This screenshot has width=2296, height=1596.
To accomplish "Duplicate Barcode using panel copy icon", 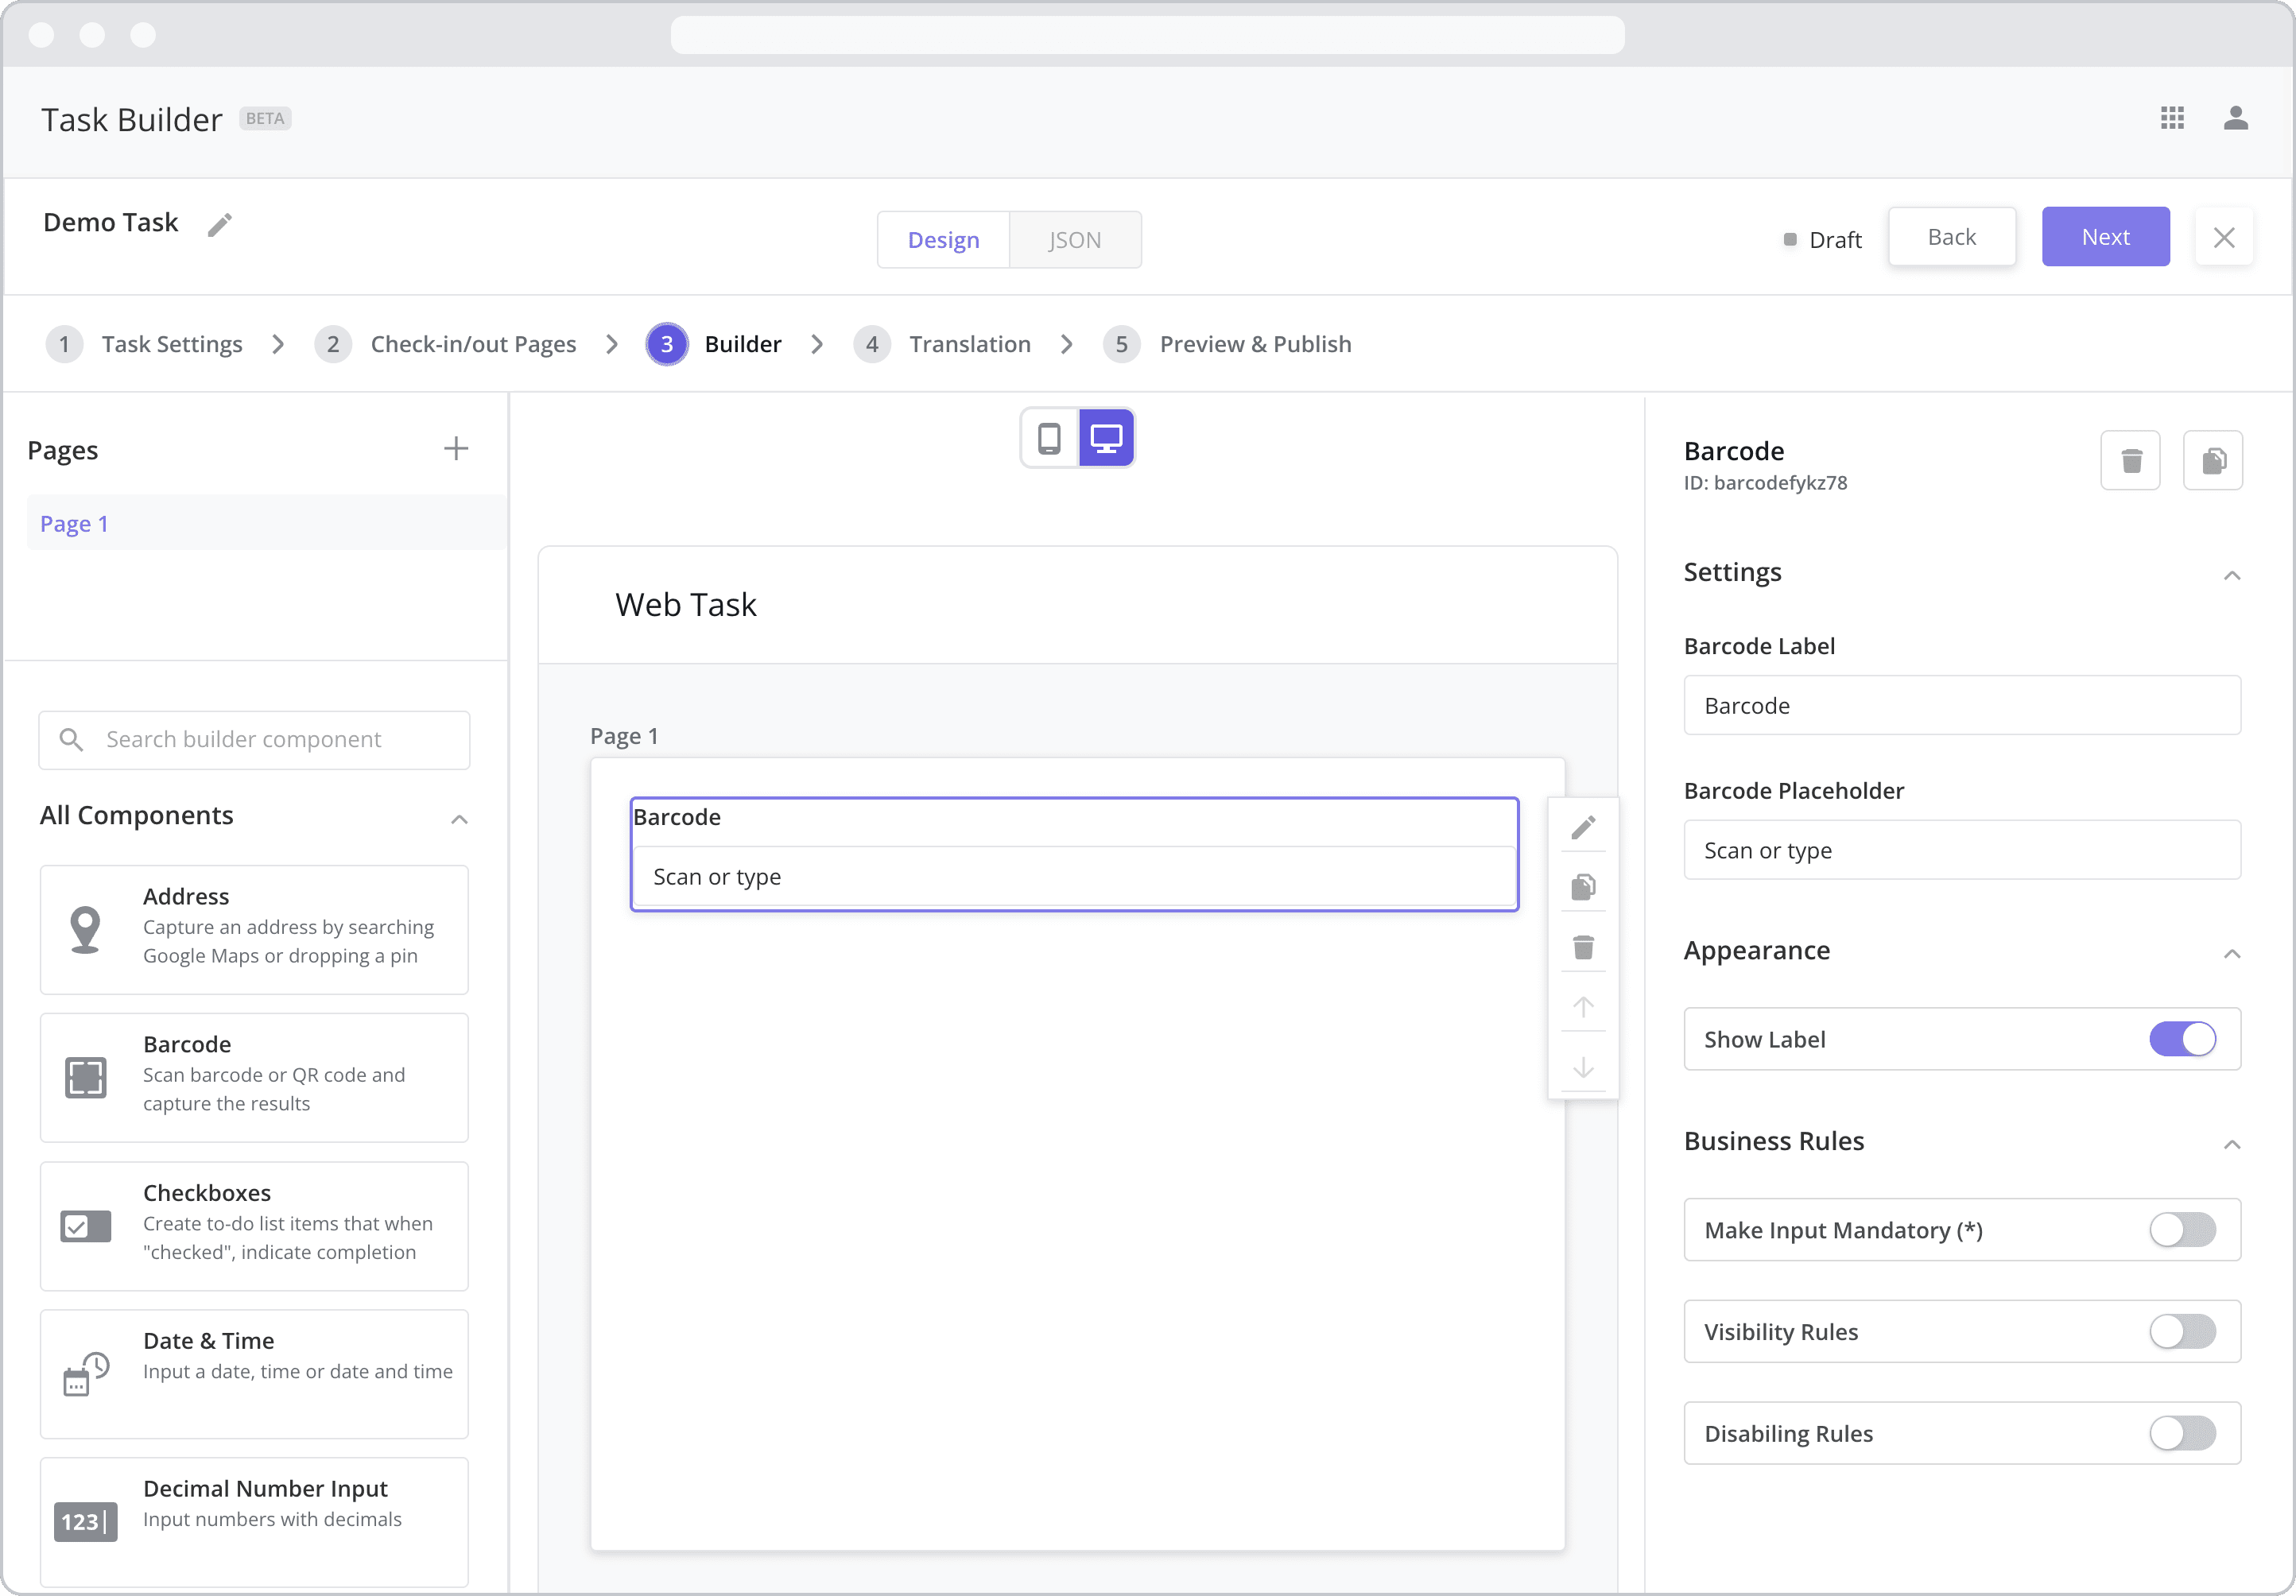I will (2213, 460).
